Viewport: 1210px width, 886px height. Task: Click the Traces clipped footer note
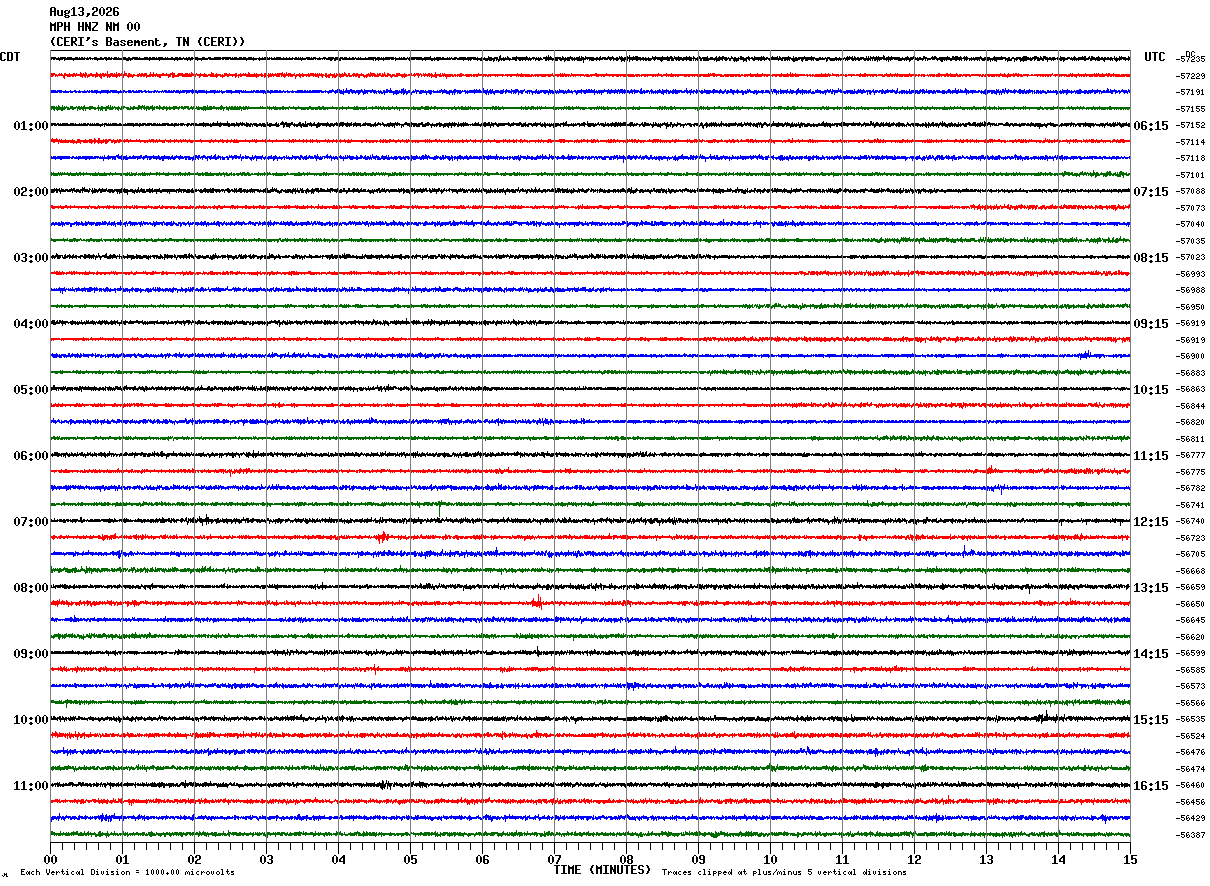pos(784,872)
